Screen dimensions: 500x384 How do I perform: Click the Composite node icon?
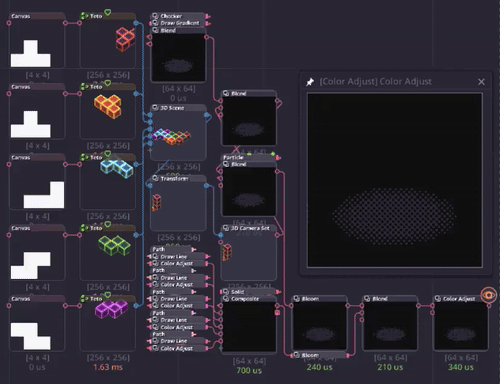click(226, 299)
